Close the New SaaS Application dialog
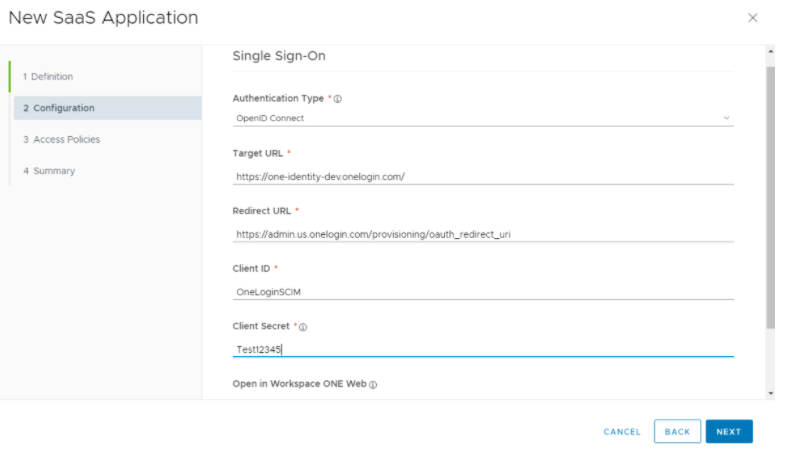This screenshot has height=456, width=785. 752,18
